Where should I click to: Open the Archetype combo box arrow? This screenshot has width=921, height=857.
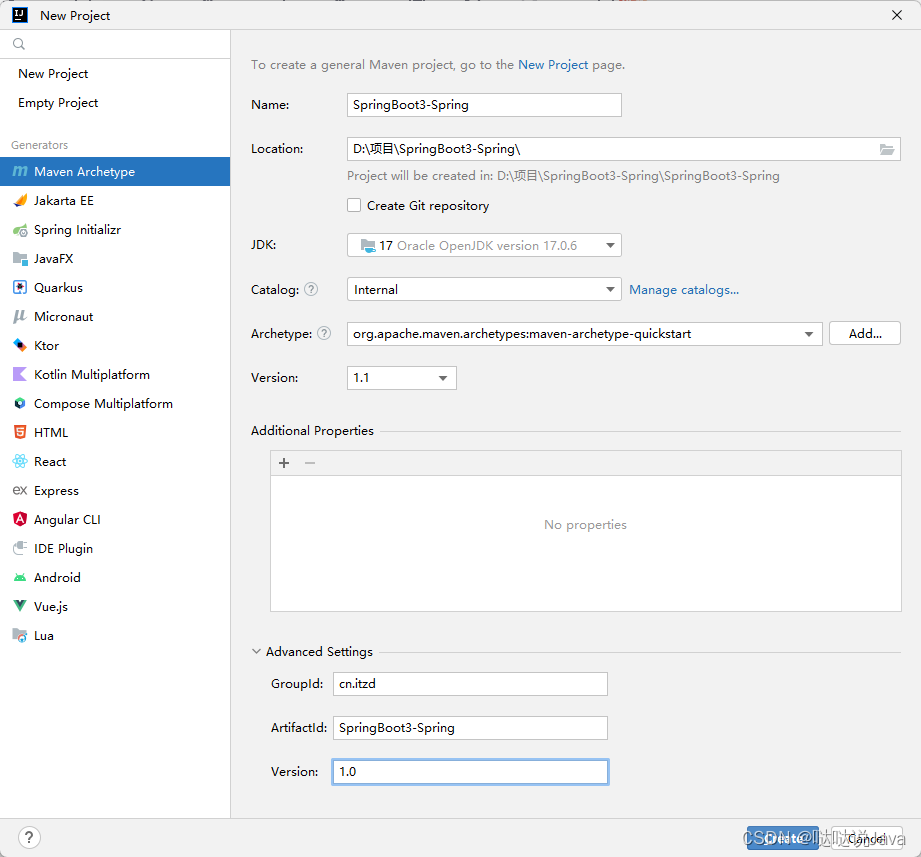[x=809, y=334]
